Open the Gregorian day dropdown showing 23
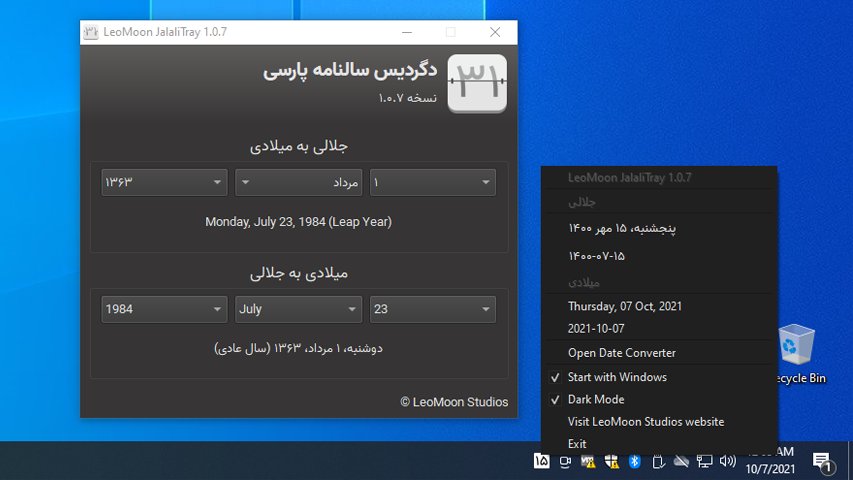 point(432,309)
